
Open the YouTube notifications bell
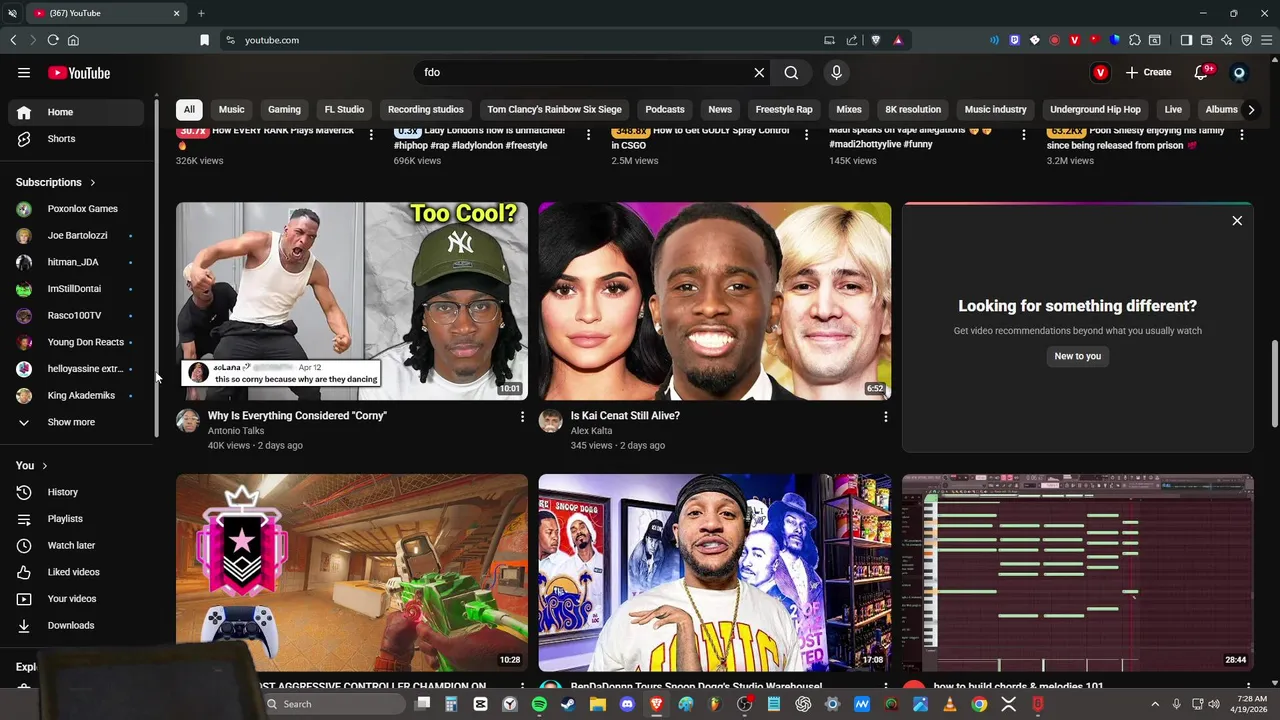[x=1201, y=72]
